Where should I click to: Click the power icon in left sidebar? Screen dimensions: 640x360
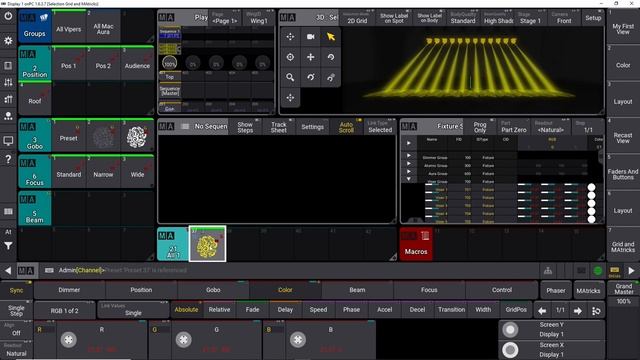[8, 16]
